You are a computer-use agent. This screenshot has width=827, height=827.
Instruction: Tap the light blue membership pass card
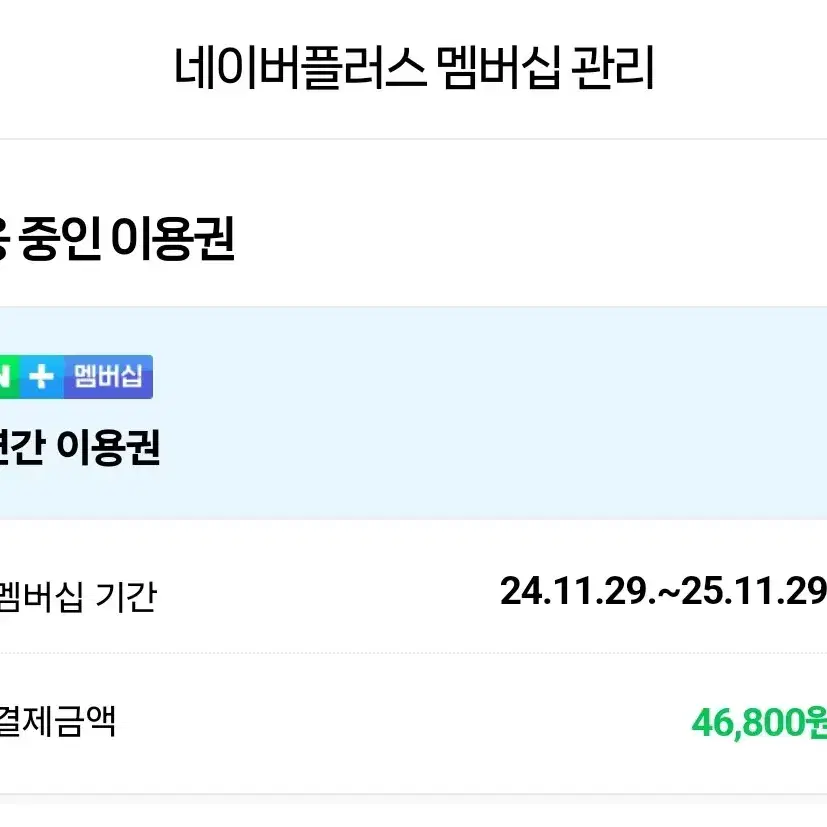pos(414,413)
